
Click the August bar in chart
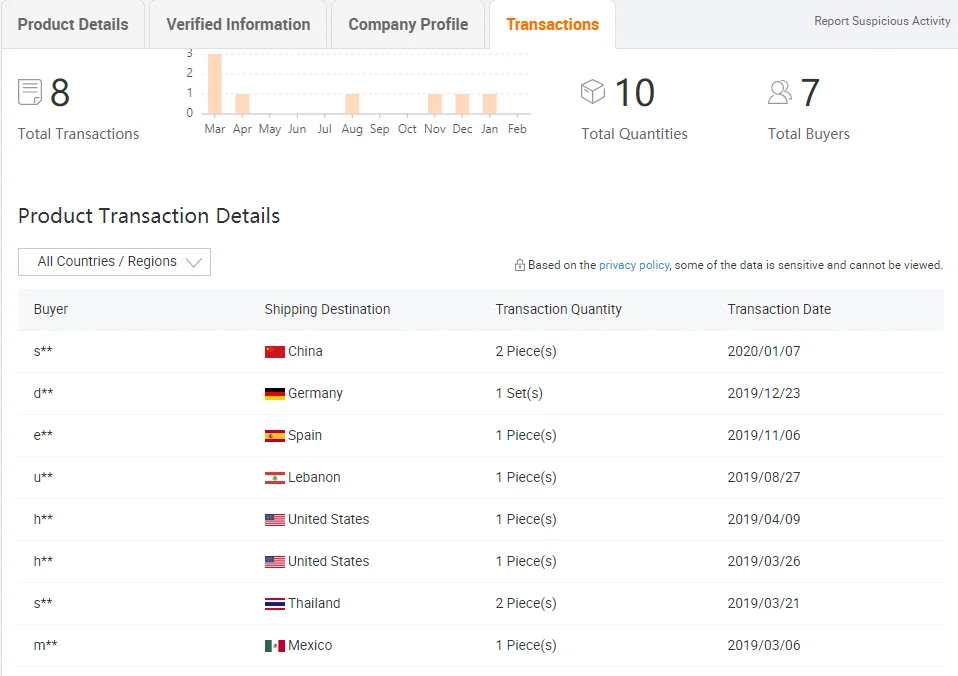click(x=352, y=104)
